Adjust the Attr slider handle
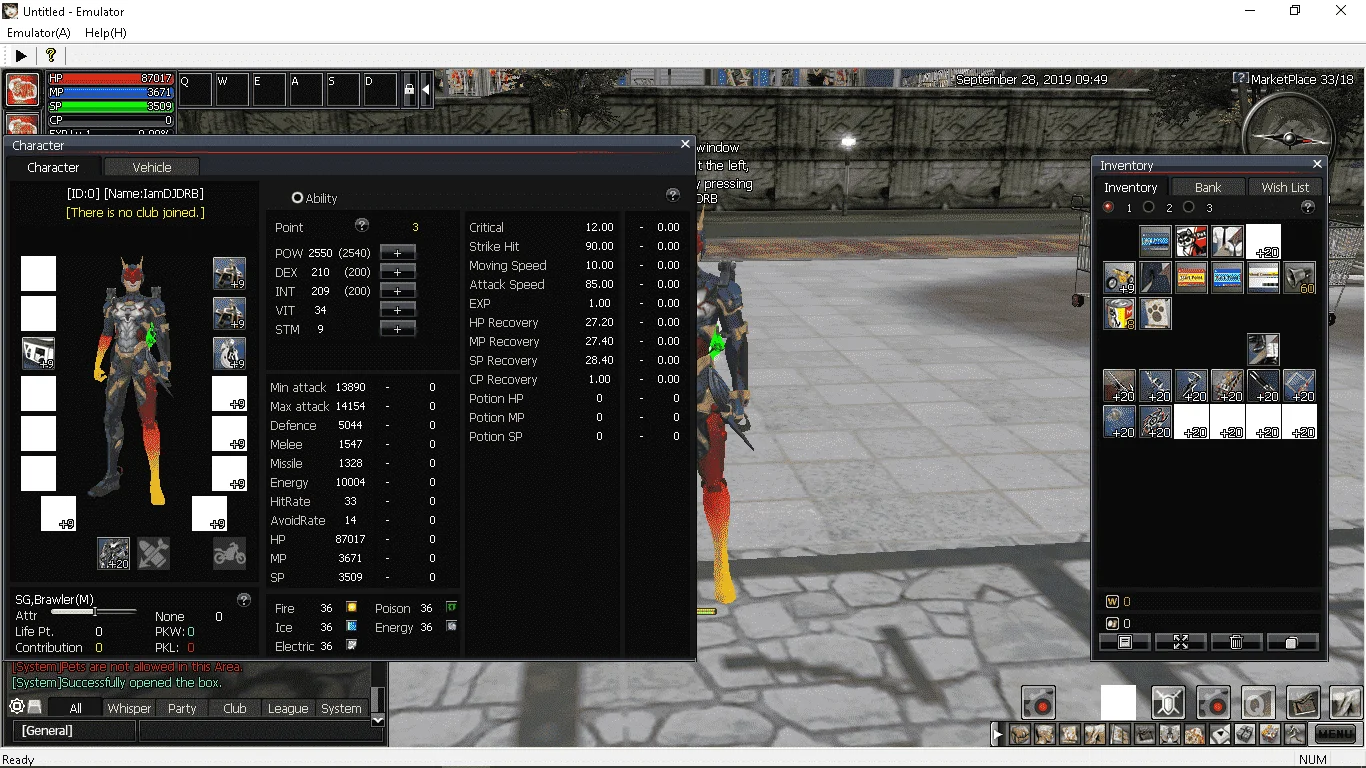Screen dimensions: 1366x768 tap(94, 611)
